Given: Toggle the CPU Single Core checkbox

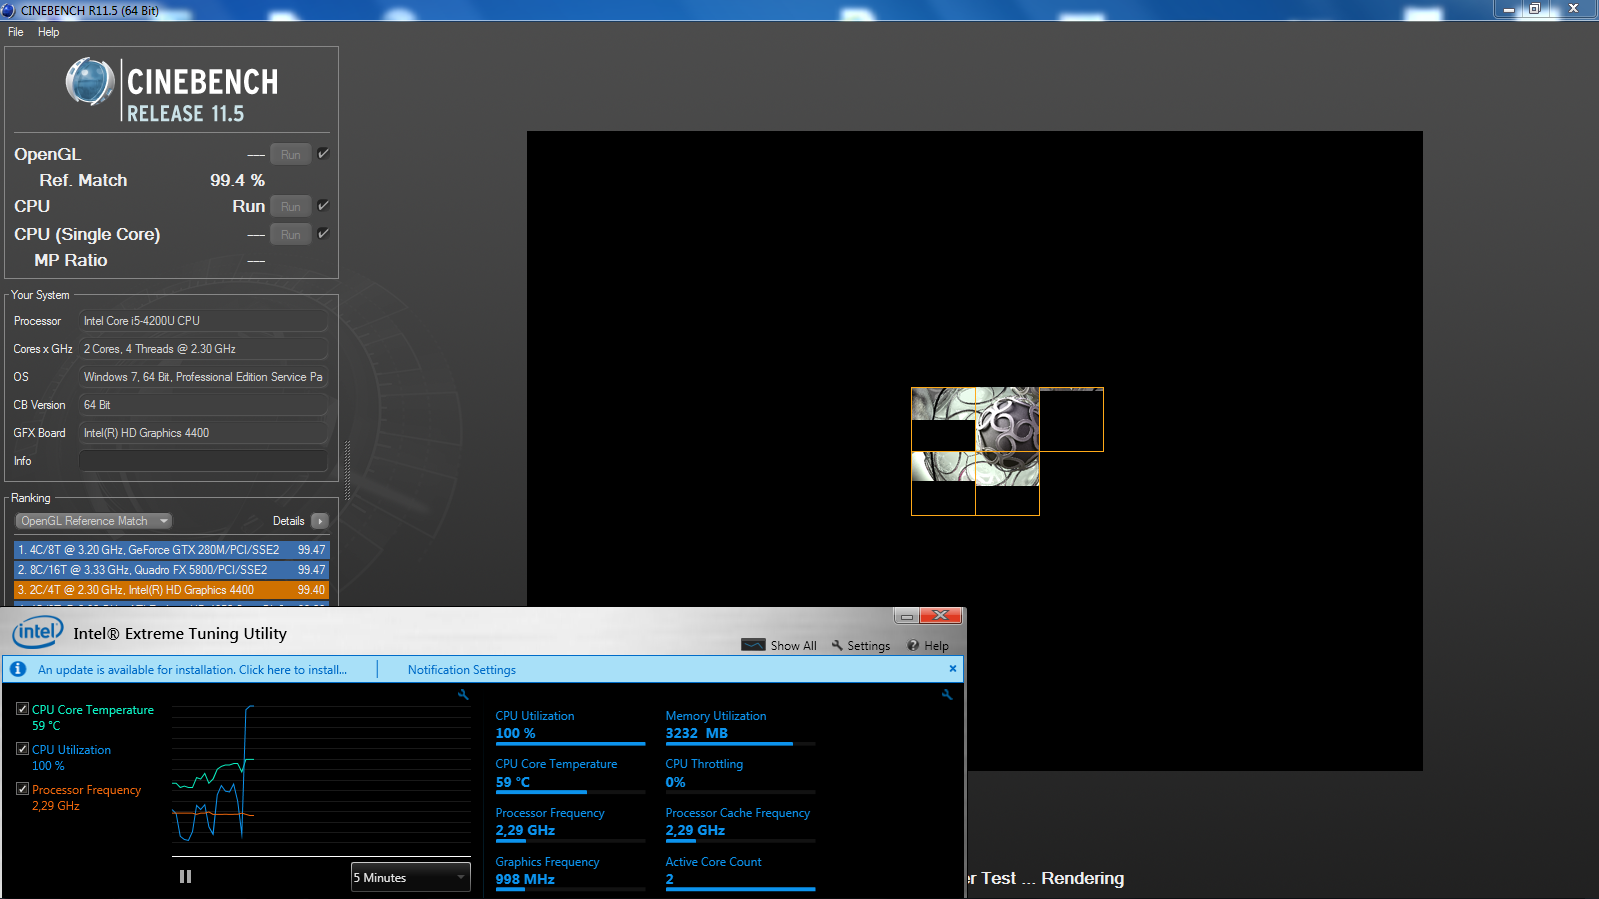Looking at the screenshot, I should pos(323,234).
